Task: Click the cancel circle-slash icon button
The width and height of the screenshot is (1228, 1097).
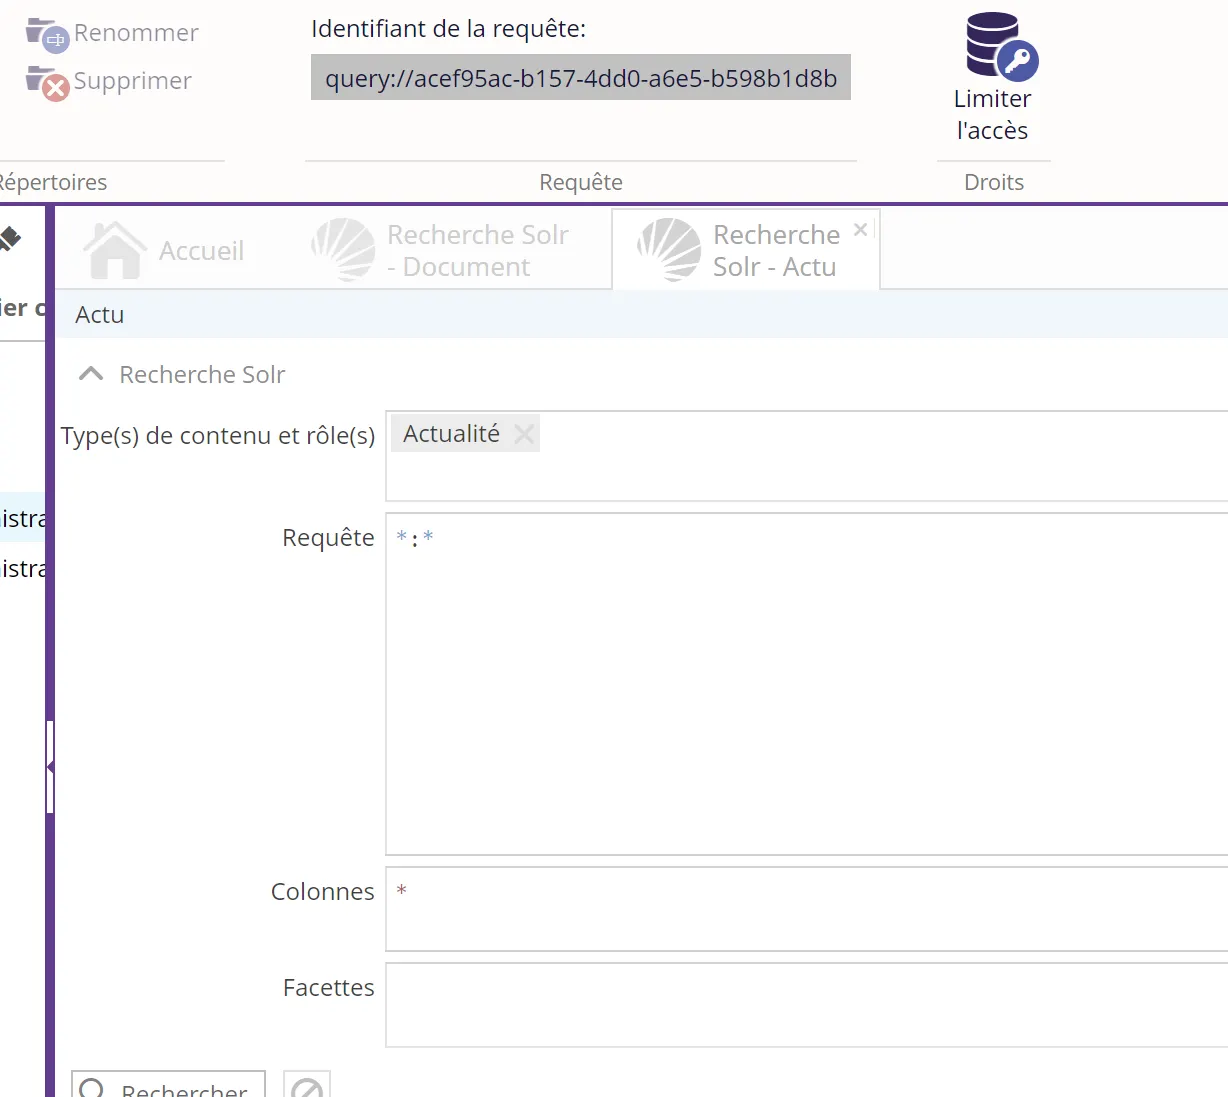Action: 307,1087
